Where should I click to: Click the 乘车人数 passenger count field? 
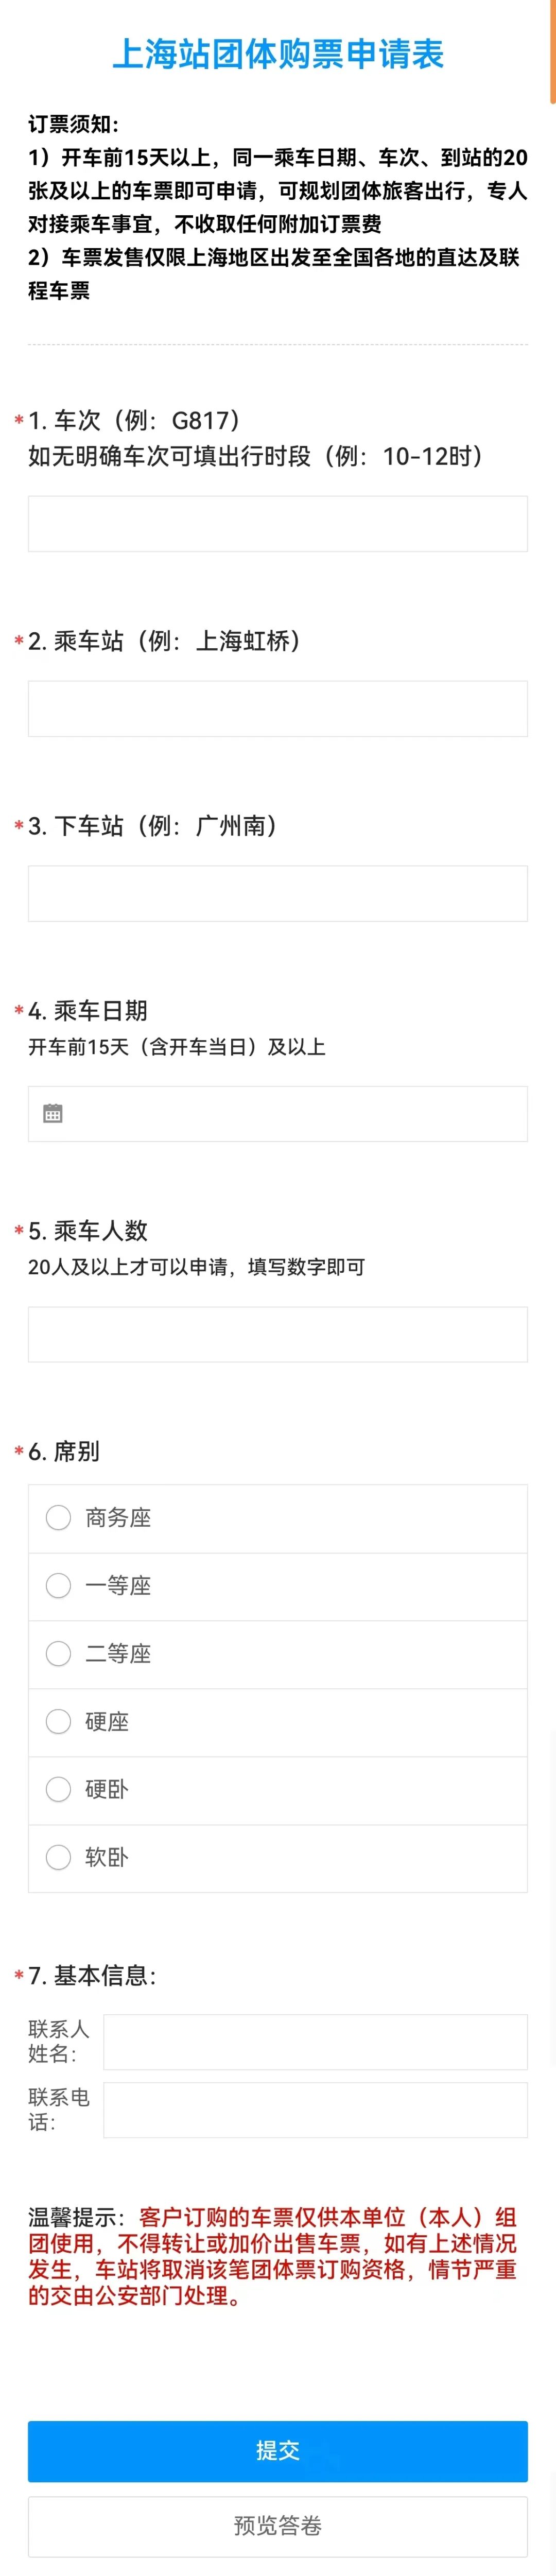click(277, 1333)
